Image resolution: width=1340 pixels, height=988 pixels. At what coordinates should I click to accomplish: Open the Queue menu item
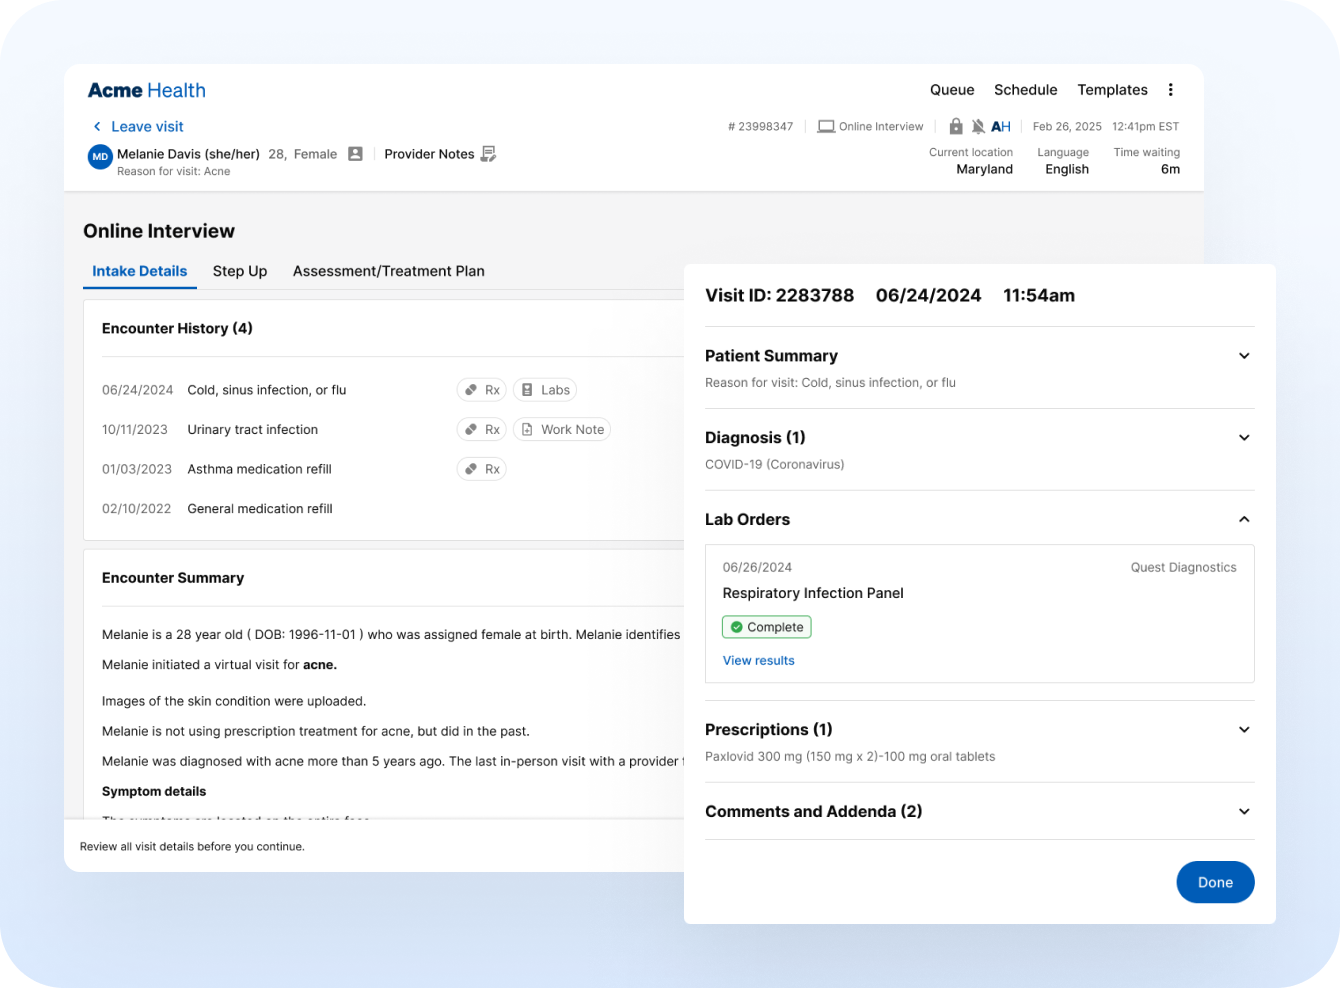952,90
